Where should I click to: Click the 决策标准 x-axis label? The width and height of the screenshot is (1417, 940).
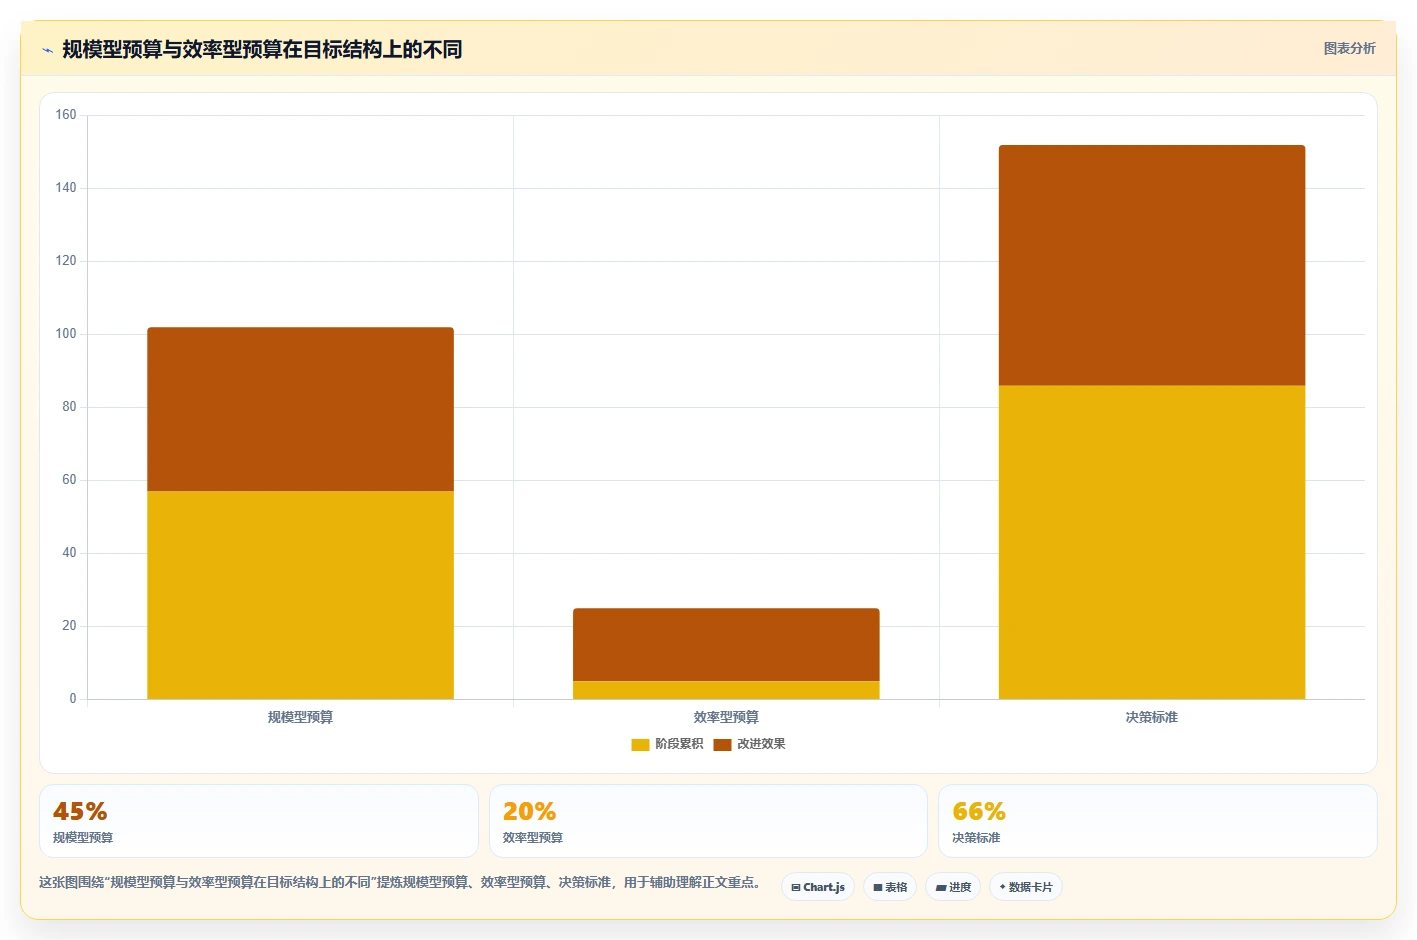point(1152,717)
